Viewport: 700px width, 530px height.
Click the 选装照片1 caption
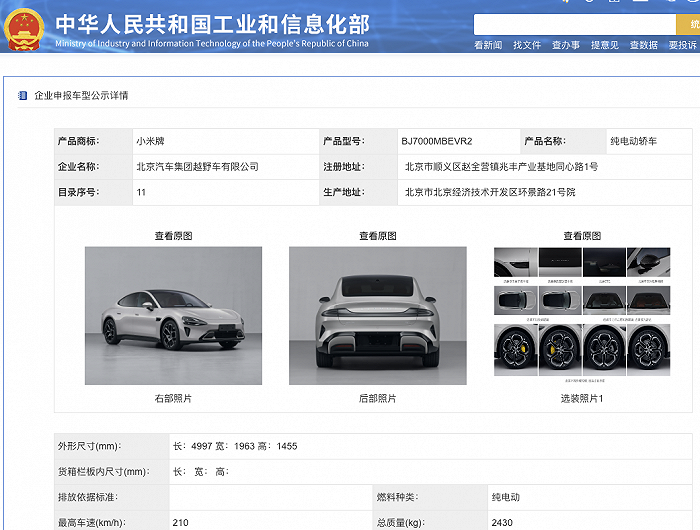click(x=582, y=398)
